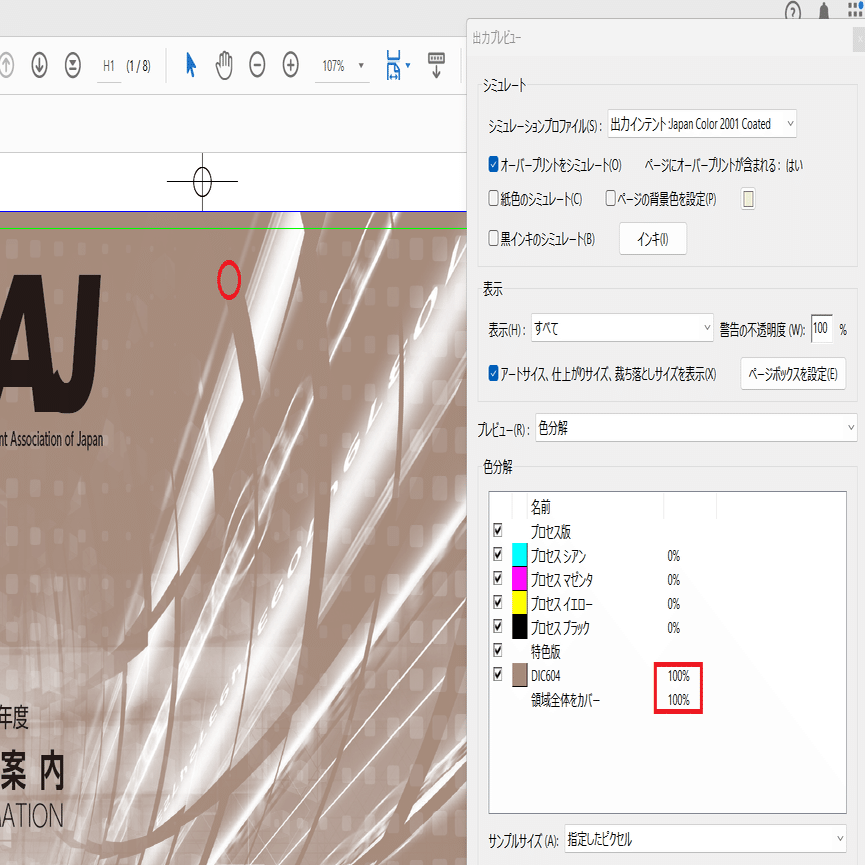The image size is (865, 865).
Task: Zoom out with the minus icon
Action: 257,65
